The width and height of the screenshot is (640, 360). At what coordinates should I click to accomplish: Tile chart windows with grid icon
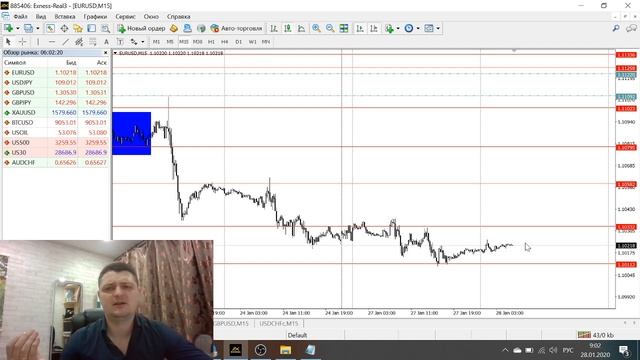point(344,28)
